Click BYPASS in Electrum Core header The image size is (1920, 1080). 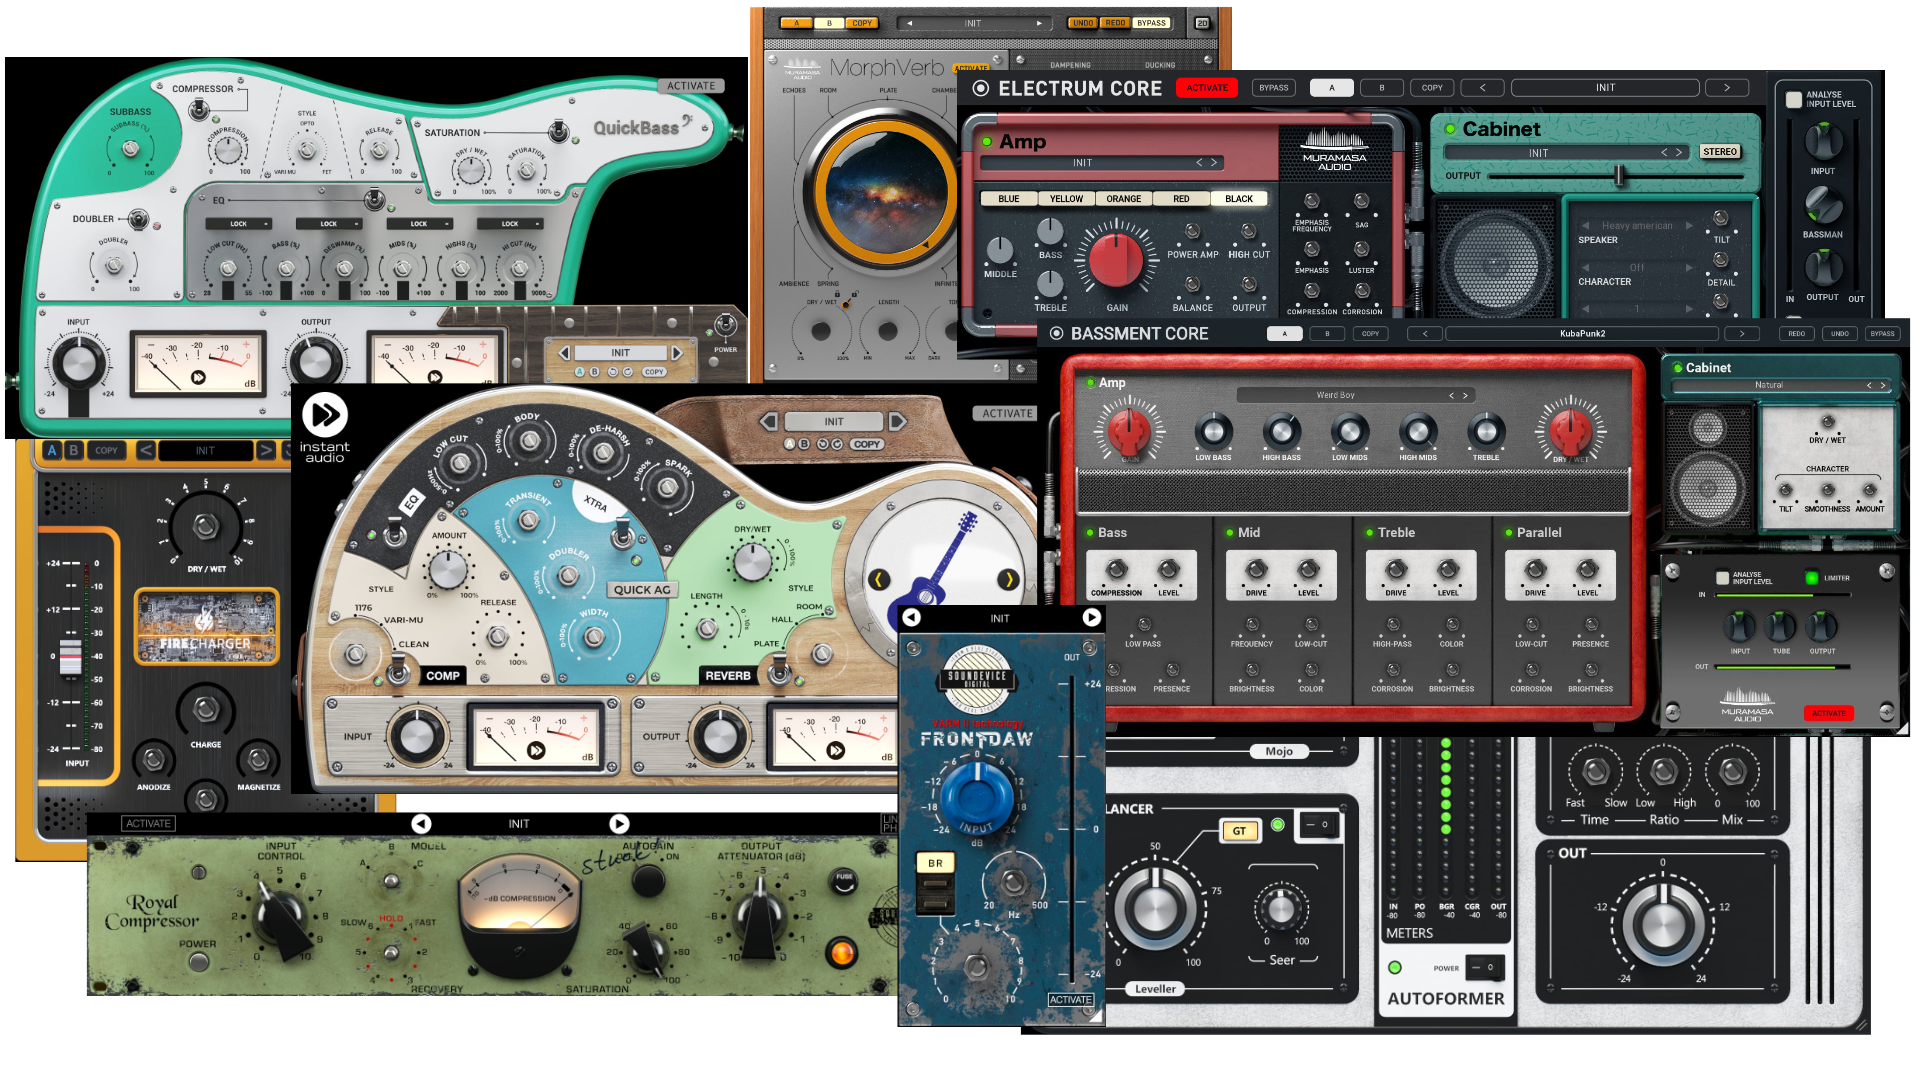tap(1274, 88)
